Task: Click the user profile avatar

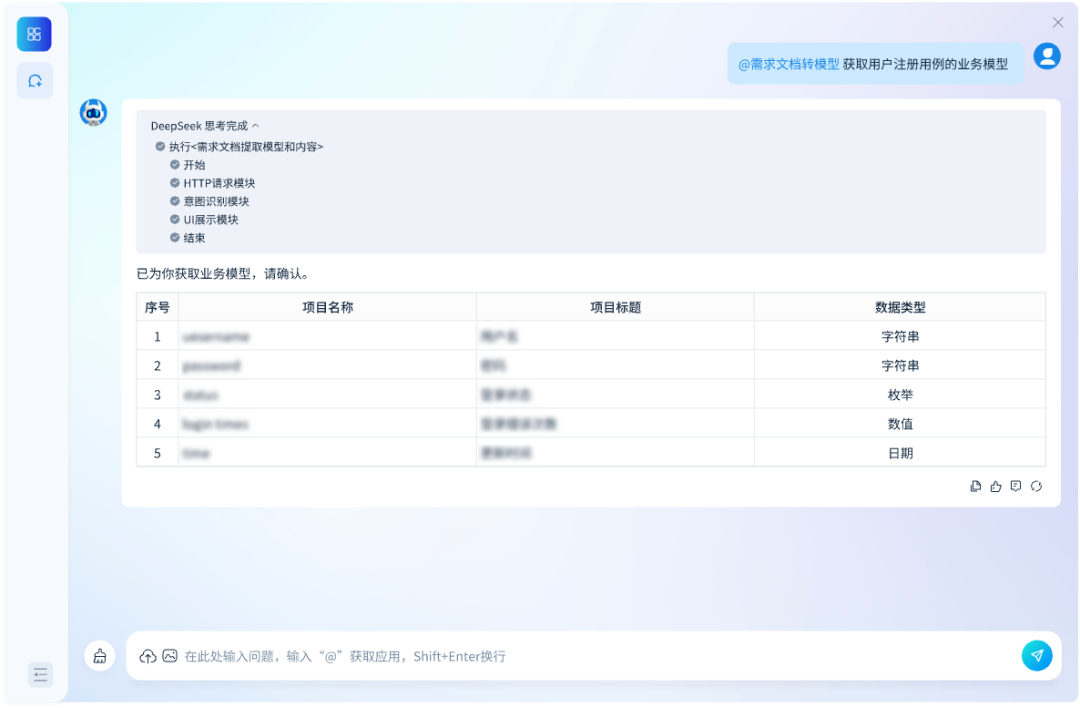Action: pos(1046,56)
